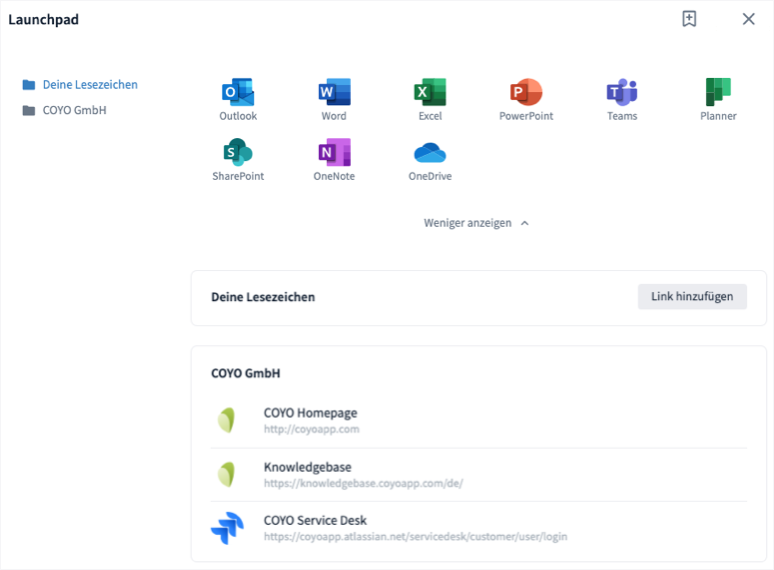Collapse apps with Weniger anzeigen
The width and height of the screenshot is (774, 570).
point(476,223)
